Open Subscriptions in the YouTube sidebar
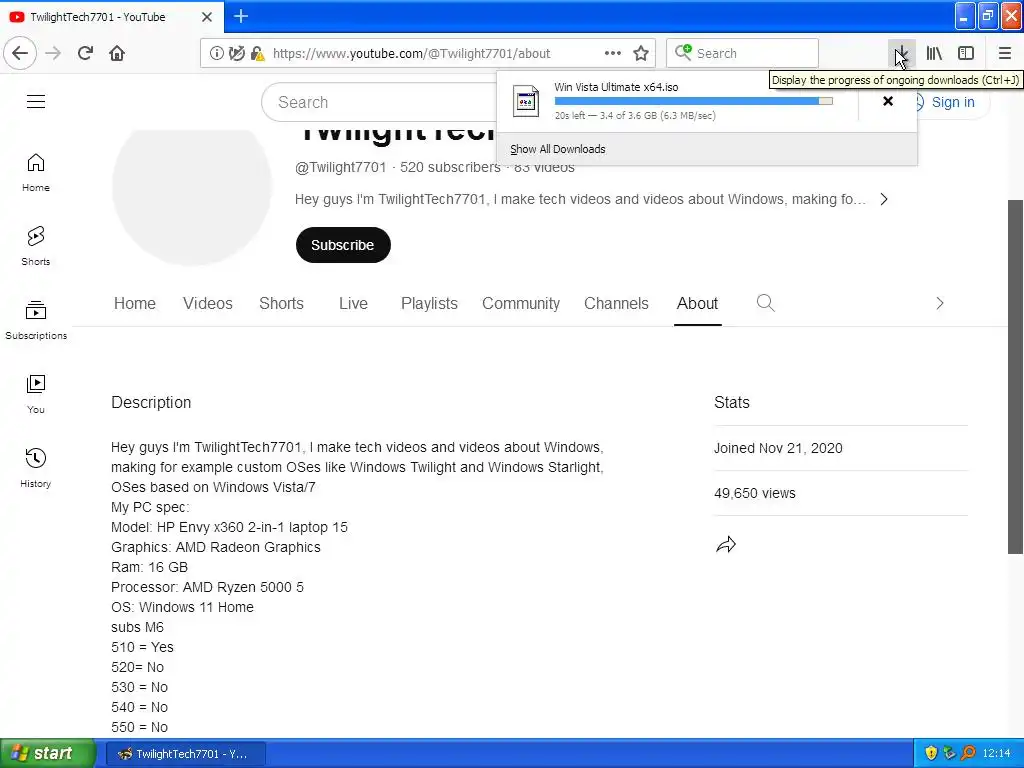 [36, 321]
